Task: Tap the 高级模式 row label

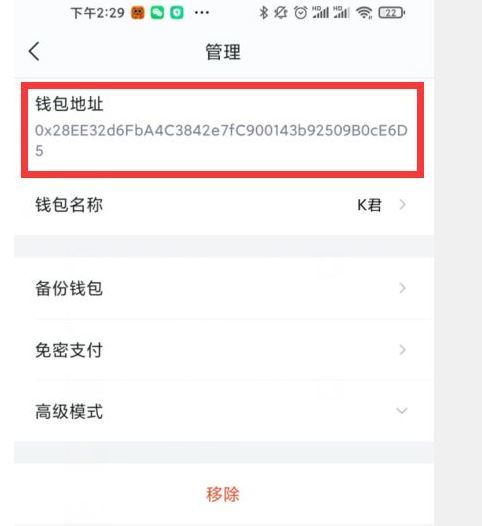Action: point(69,412)
